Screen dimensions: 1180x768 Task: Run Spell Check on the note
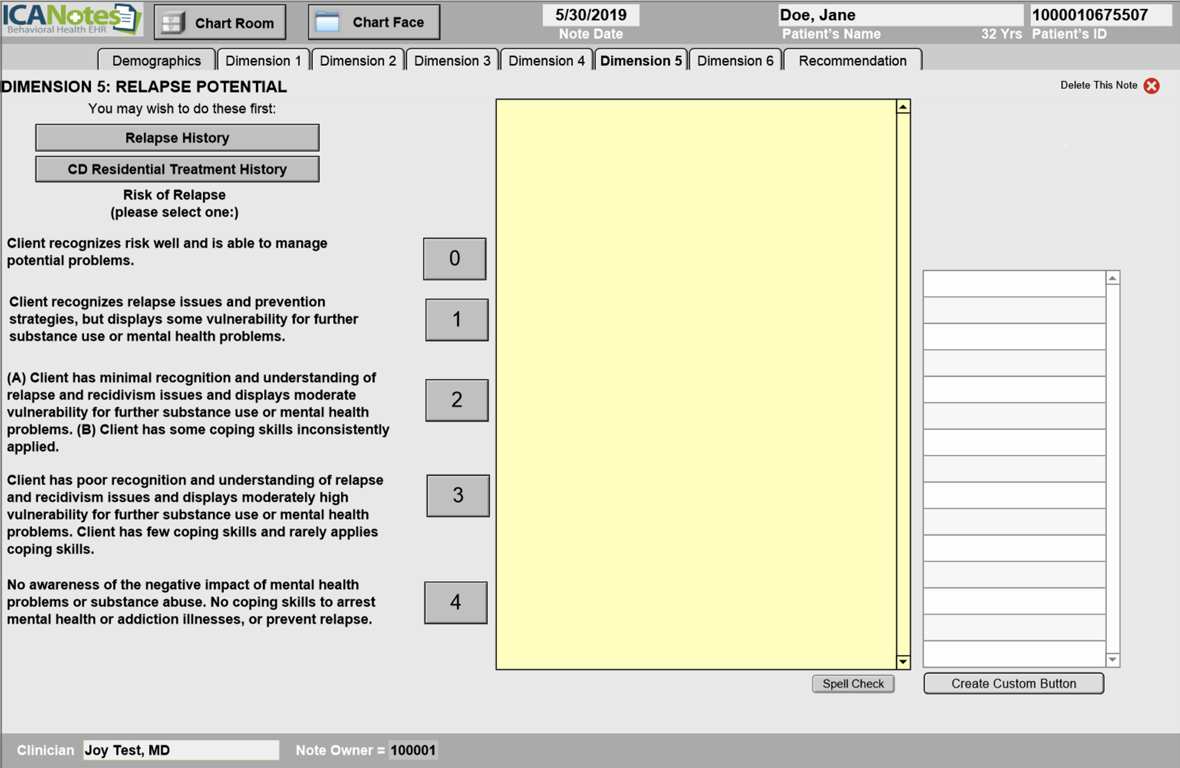coord(853,684)
